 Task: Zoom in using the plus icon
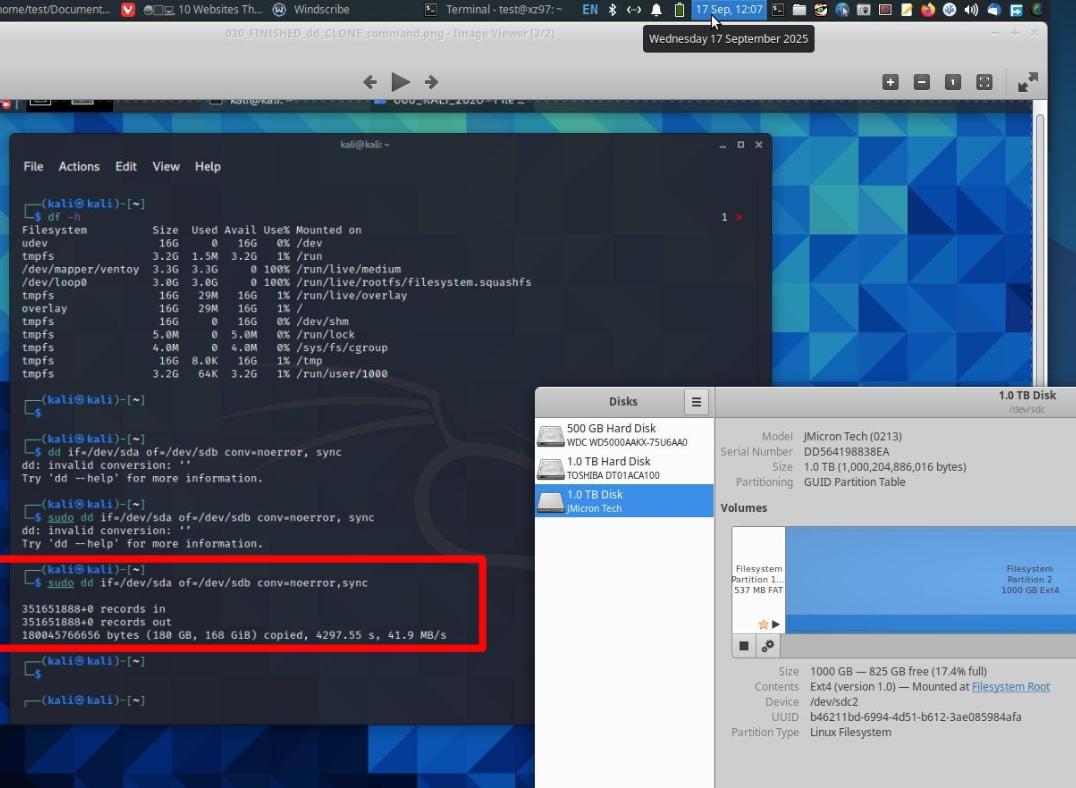(890, 82)
